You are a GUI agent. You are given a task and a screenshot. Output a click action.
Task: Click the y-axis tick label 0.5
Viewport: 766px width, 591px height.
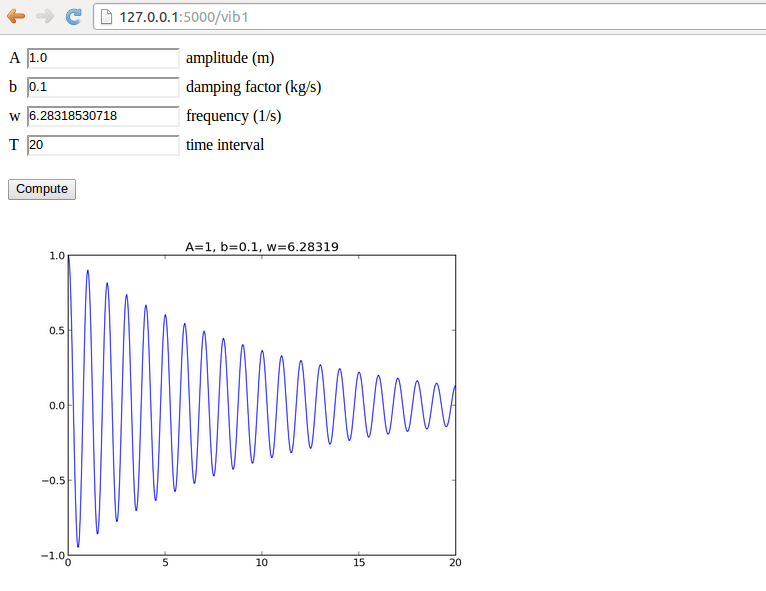(57, 331)
